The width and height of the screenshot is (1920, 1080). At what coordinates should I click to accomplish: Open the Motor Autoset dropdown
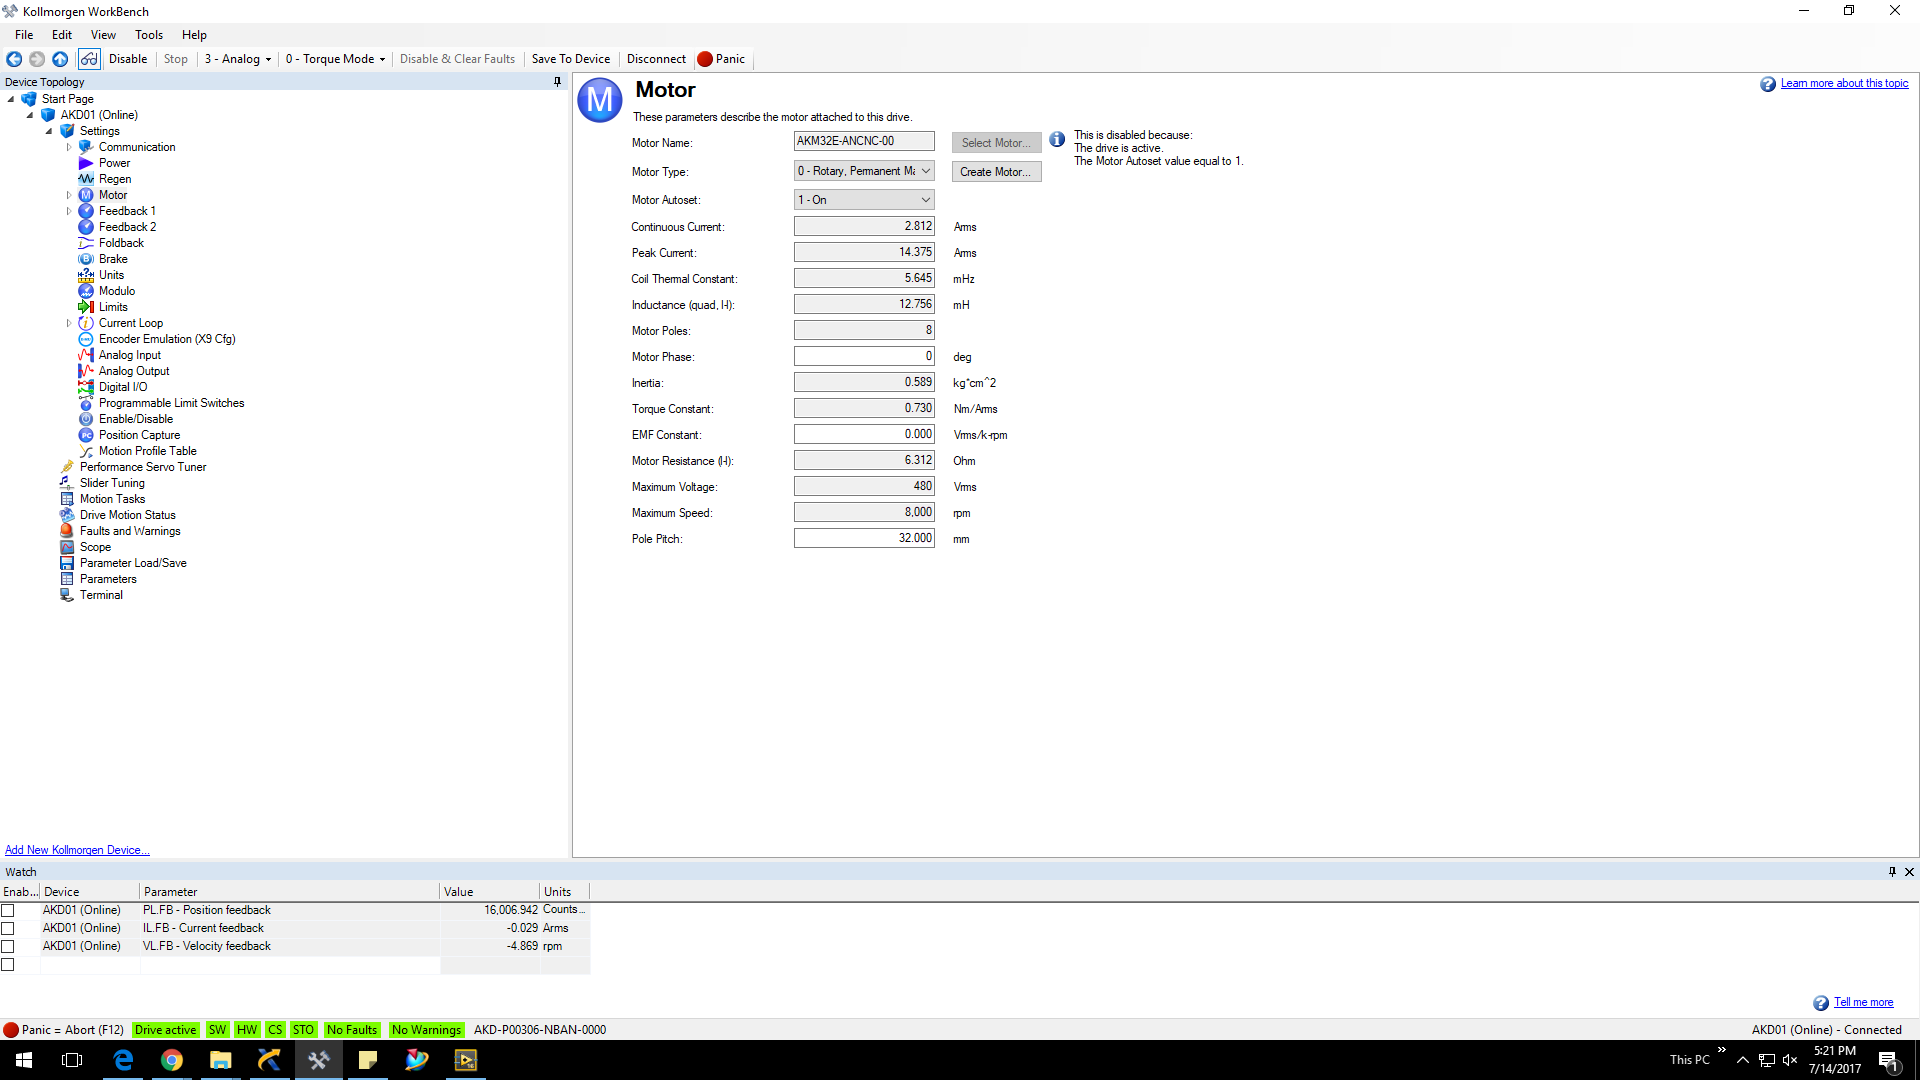click(x=864, y=200)
